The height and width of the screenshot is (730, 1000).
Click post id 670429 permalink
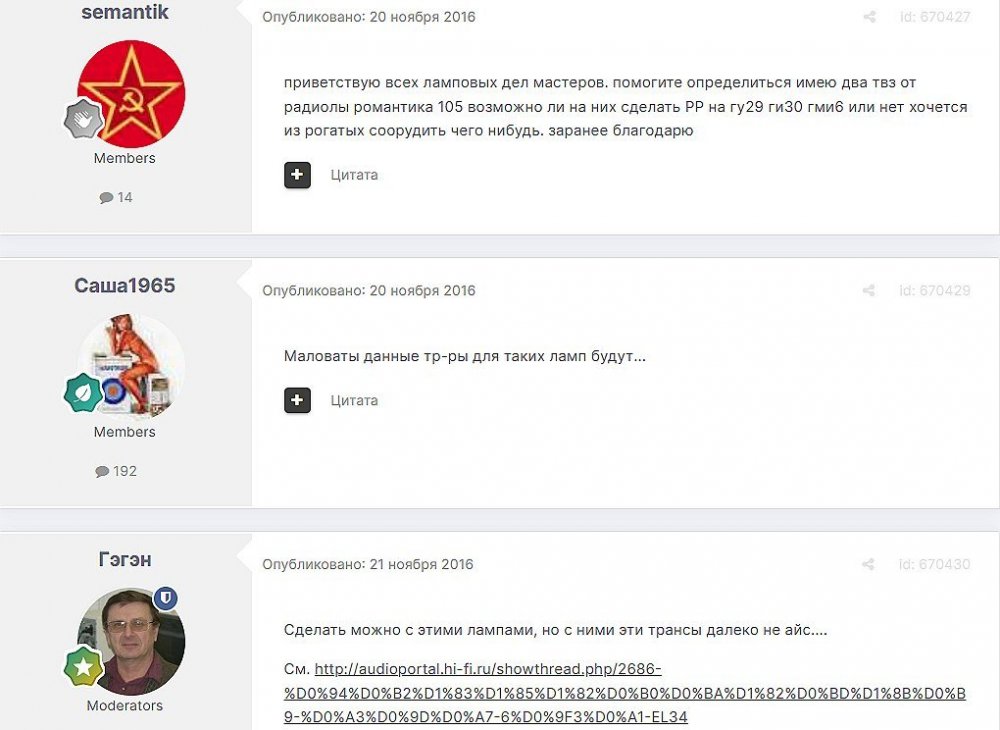pyautogui.click(x=934, y=291)
